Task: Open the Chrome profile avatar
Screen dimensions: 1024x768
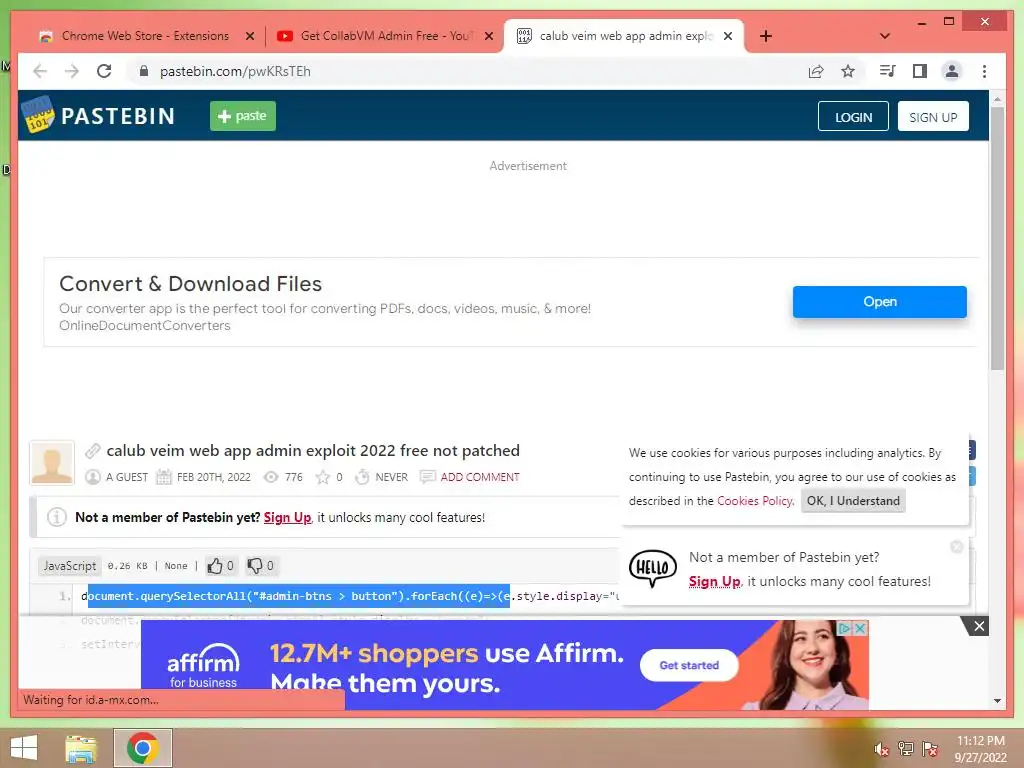Action: coord(952,71)
